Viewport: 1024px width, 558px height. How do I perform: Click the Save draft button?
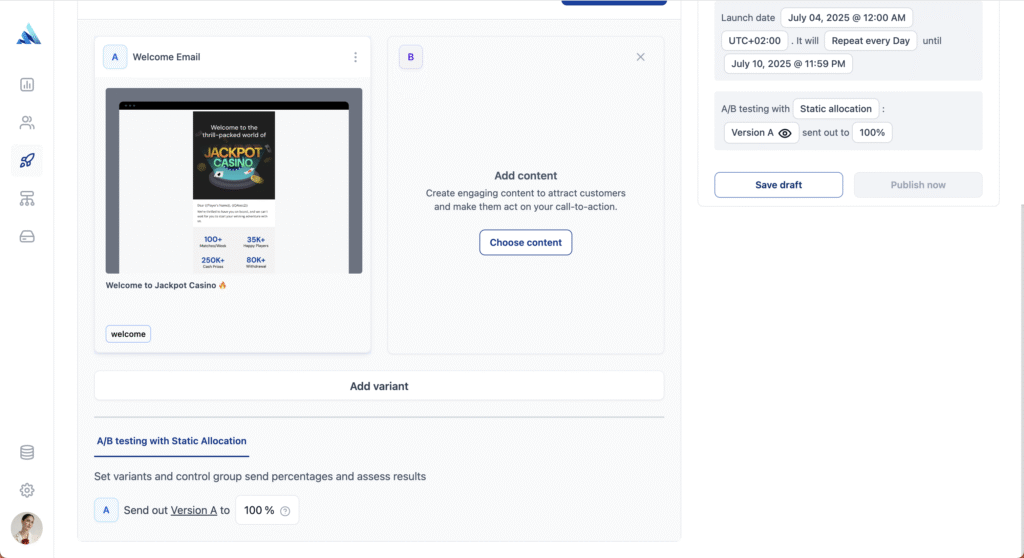[778, 185]
